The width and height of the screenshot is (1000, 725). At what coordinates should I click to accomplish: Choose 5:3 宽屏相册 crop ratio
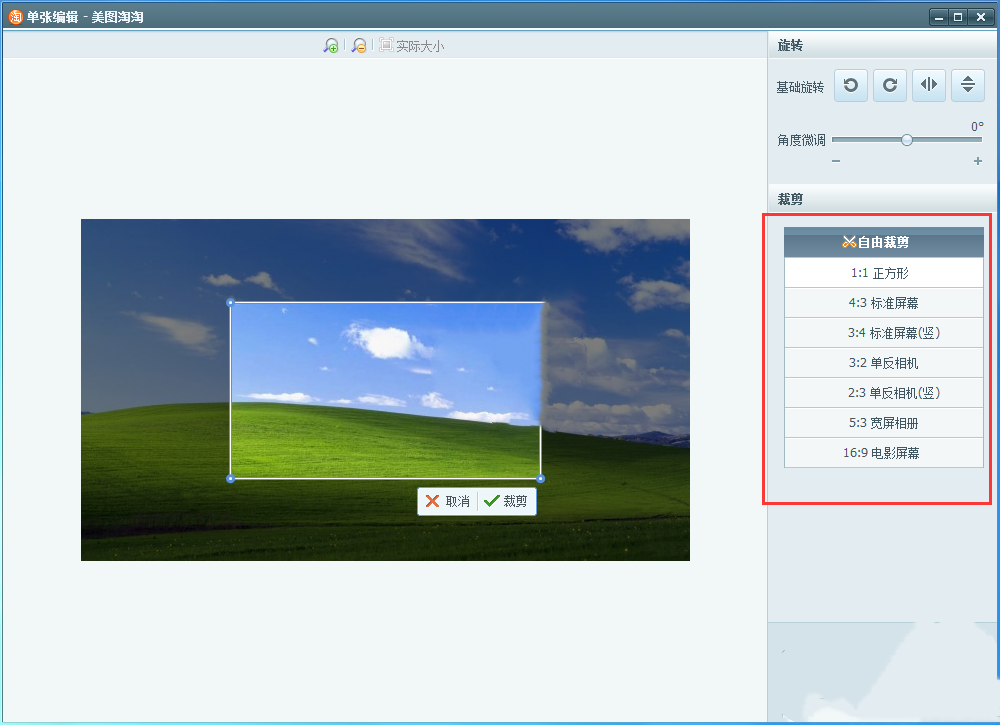tap(884, 423)
